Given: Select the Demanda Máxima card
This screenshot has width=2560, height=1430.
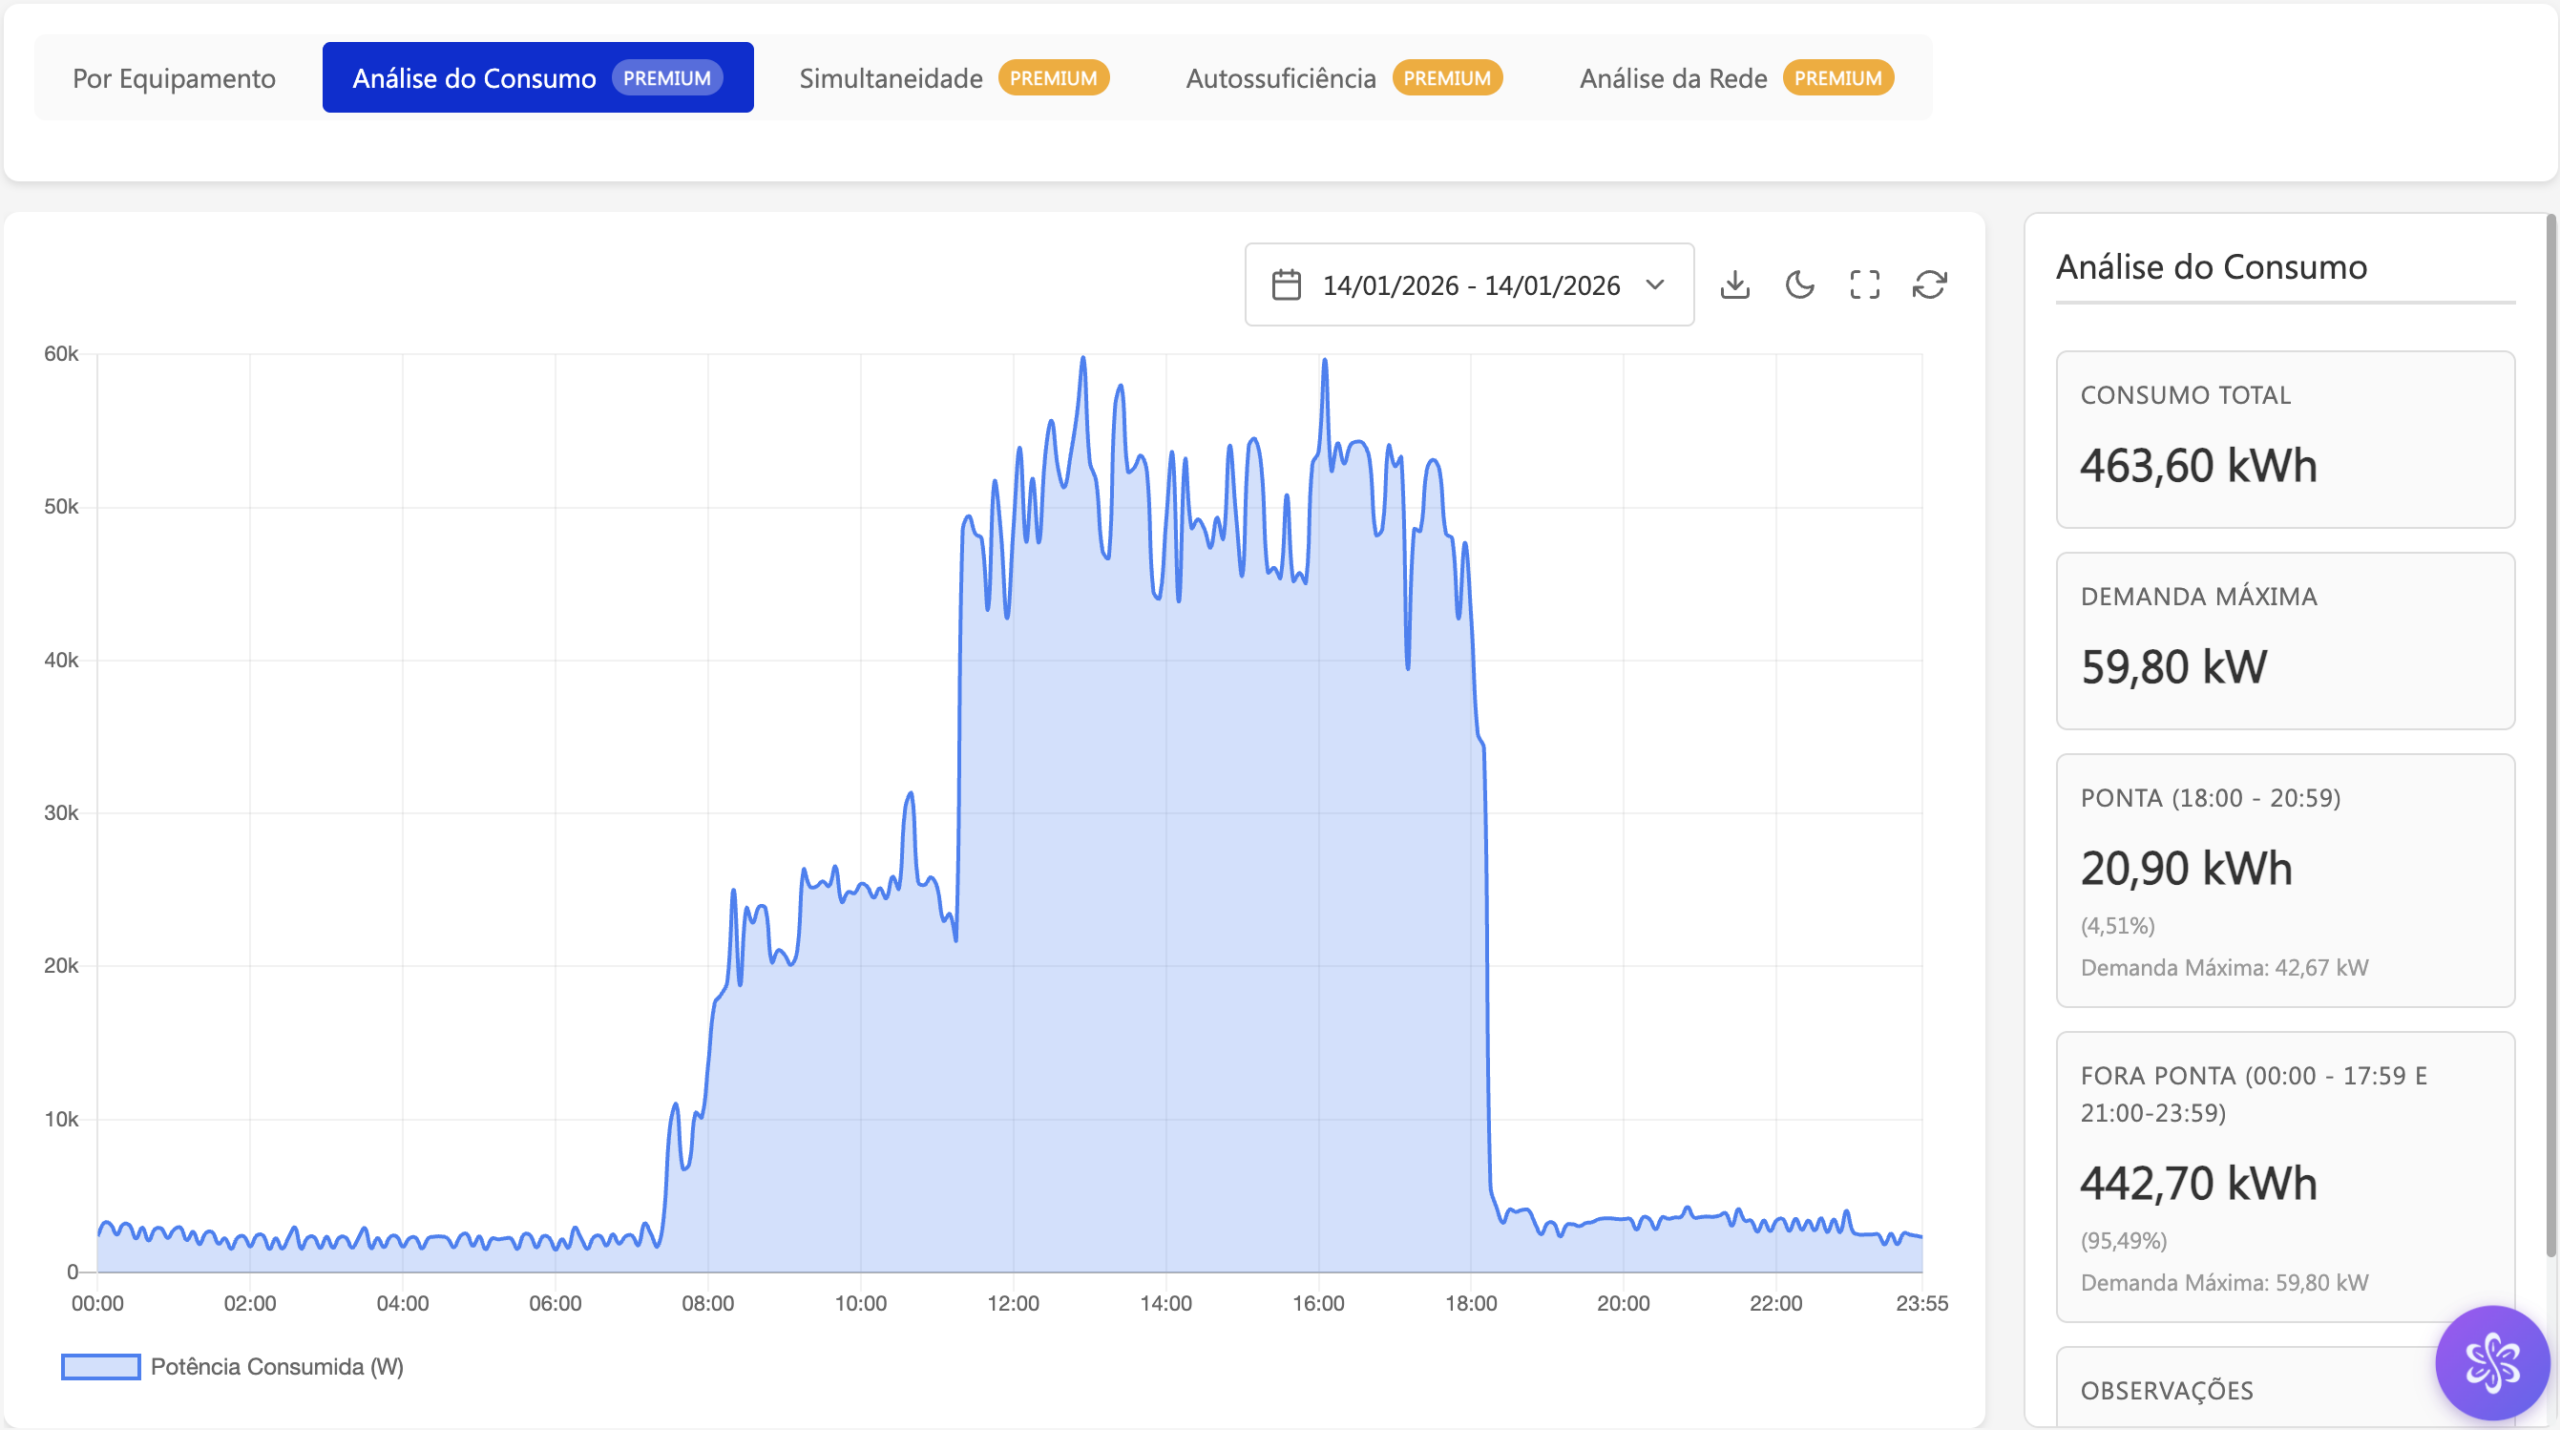Looking at the screenshot, I should pos(2285,641).
